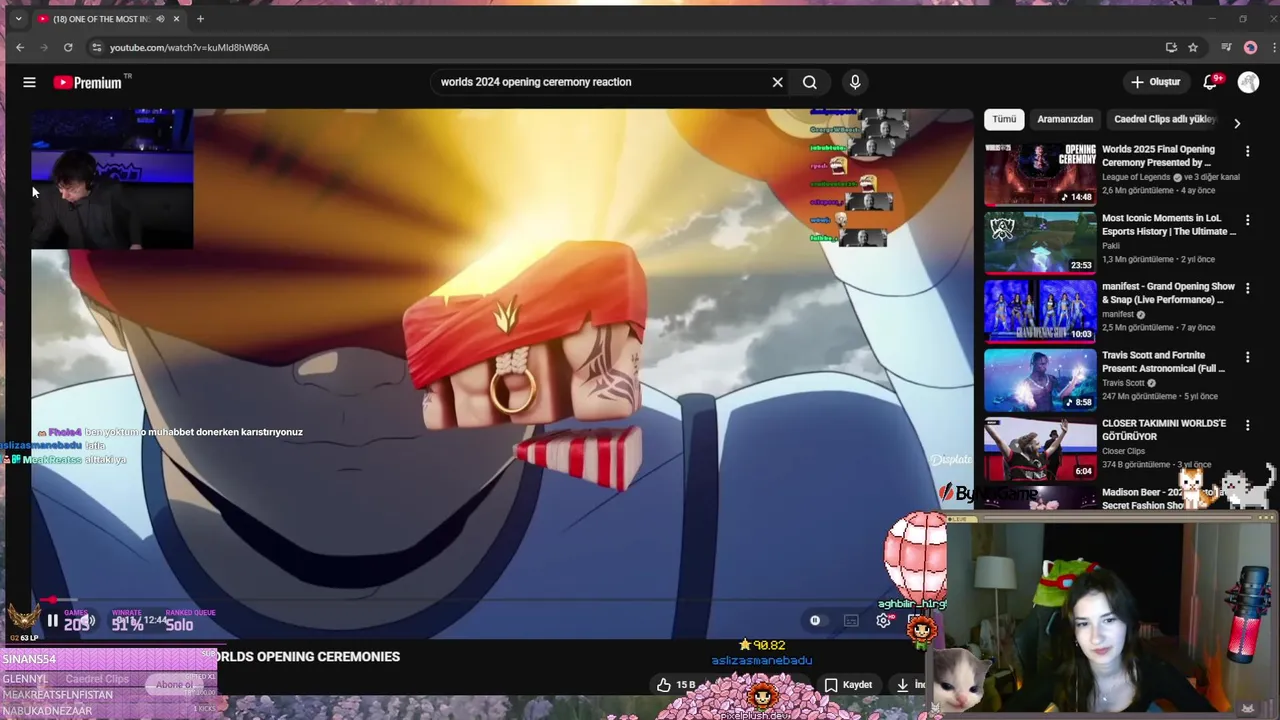Go back with the browser back arrow
Image resolution: width=1280 pixels, height=720 pixels.
[20, 47]
